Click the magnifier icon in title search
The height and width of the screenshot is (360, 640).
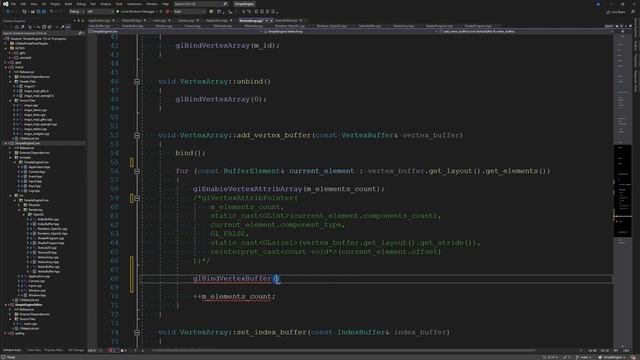[225, 4]
